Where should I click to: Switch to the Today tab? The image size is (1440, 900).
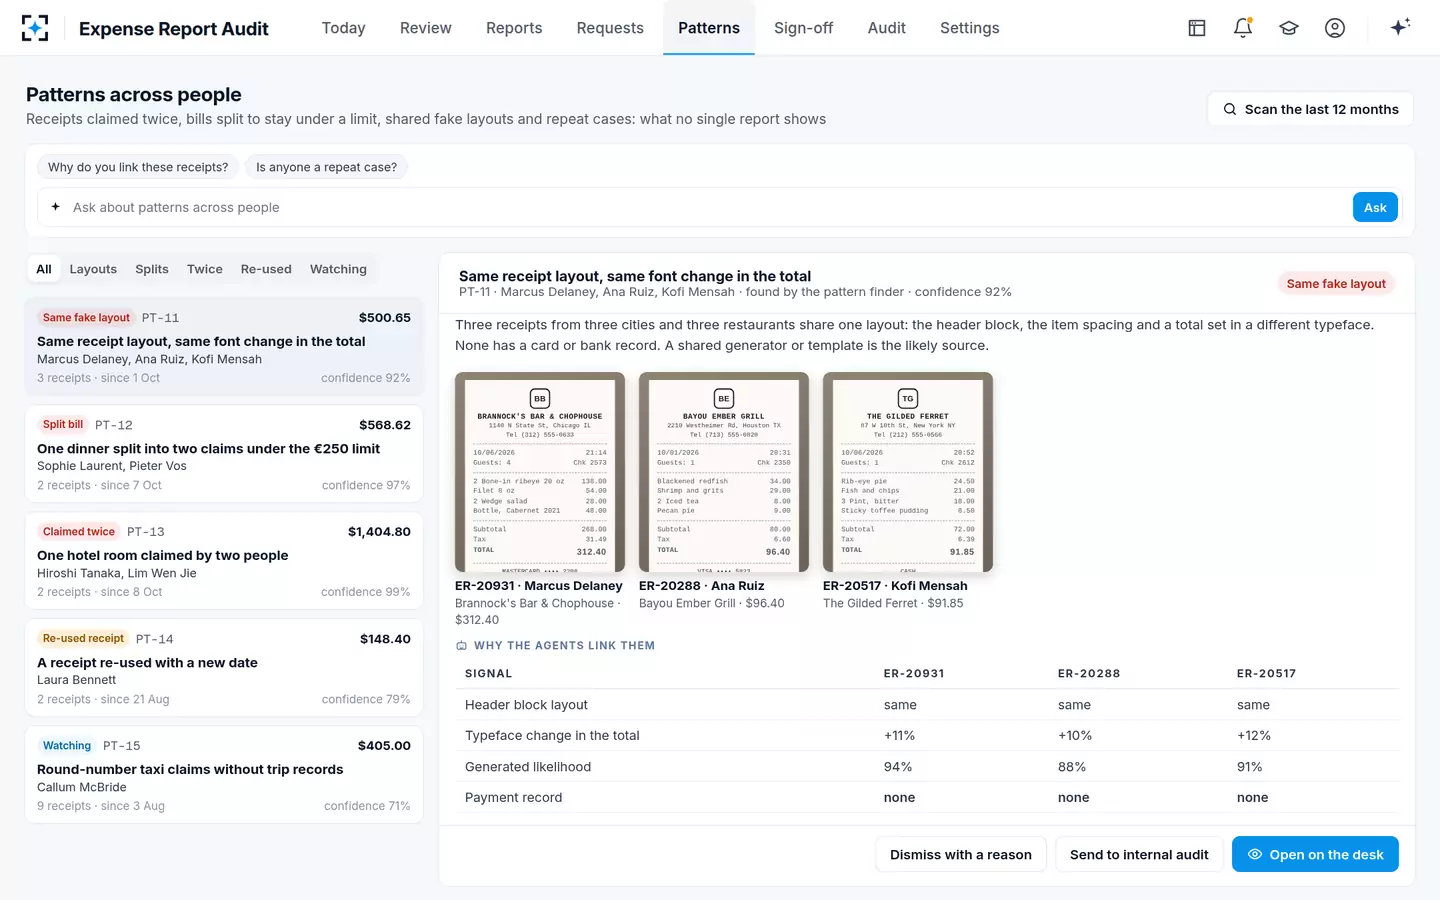coord(343,28)
